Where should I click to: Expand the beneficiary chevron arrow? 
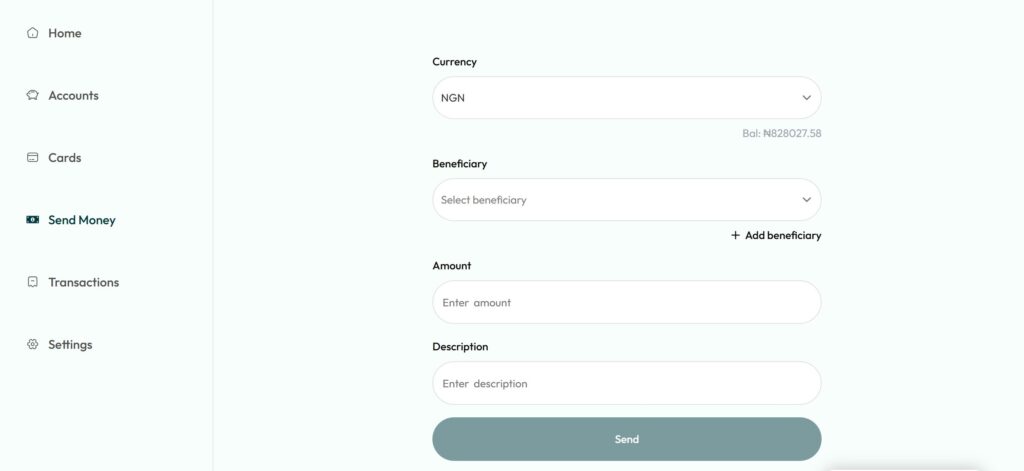click(806, 200)
